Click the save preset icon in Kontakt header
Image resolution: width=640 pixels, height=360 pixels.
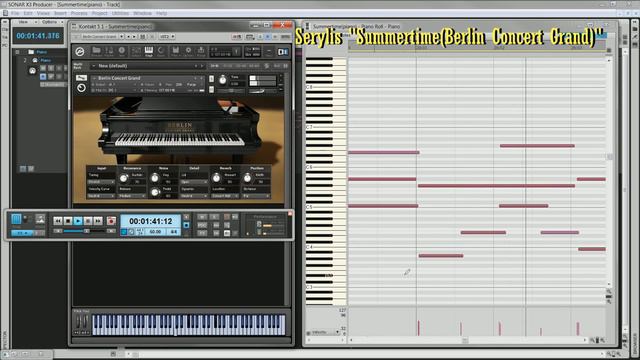point(142,37)
